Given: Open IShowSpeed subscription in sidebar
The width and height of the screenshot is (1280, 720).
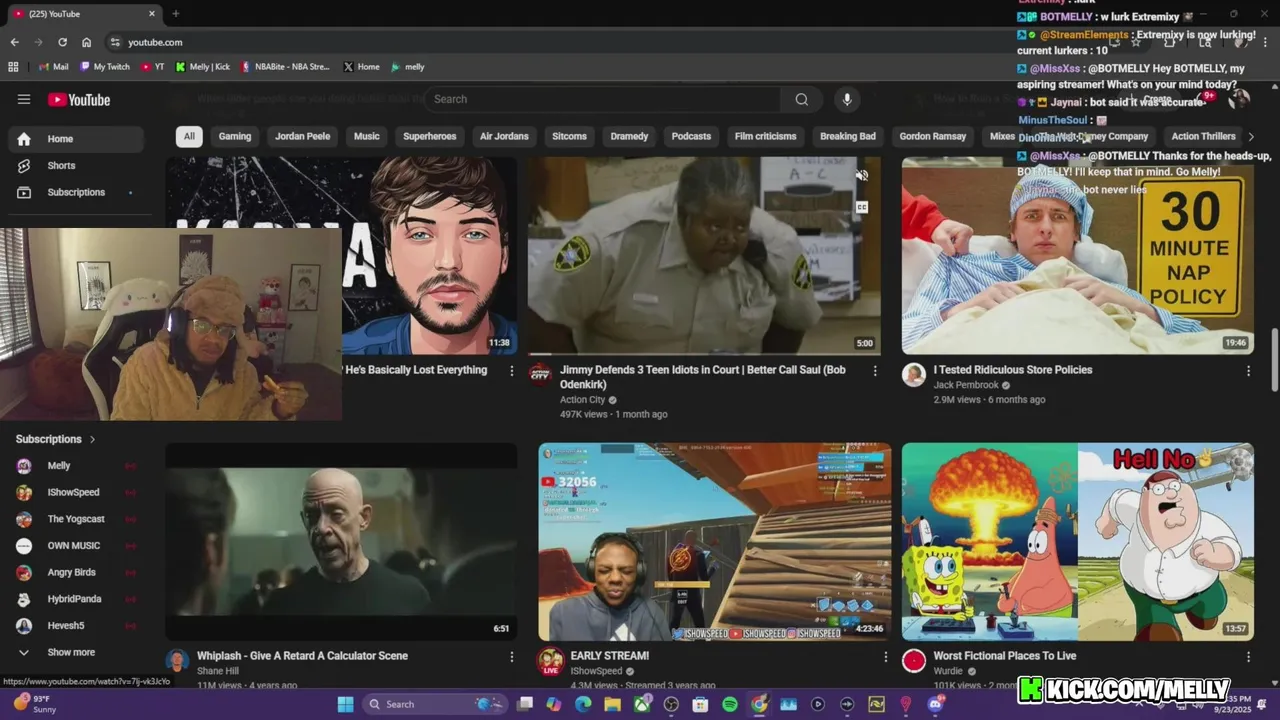Looking at the screenshot, I should tap(75, 492).
